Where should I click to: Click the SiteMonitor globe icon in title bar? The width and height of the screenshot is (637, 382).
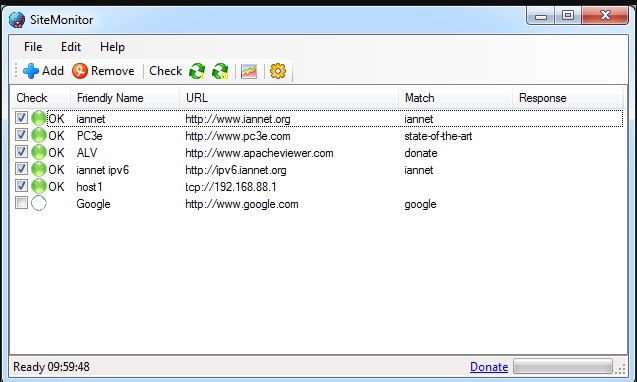(x=17, y=20)
